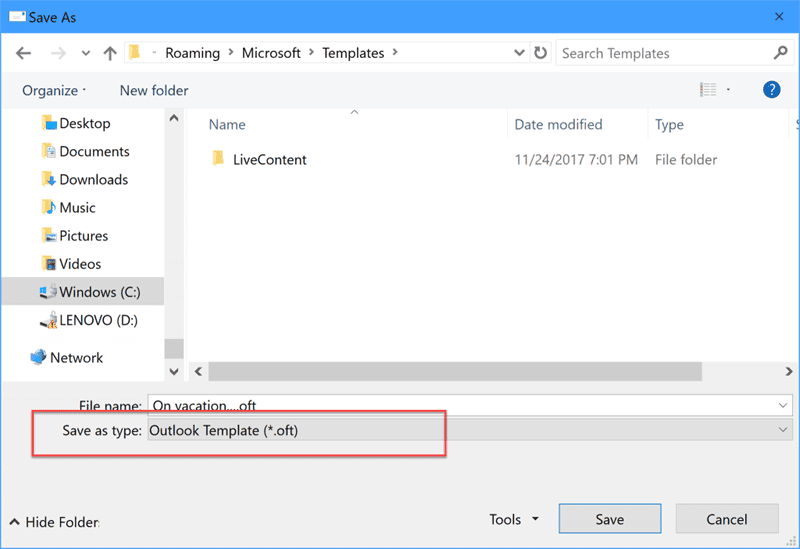800x549 pixels.
Task: Click the search magnifier icon
Action: tap(781, 53)
